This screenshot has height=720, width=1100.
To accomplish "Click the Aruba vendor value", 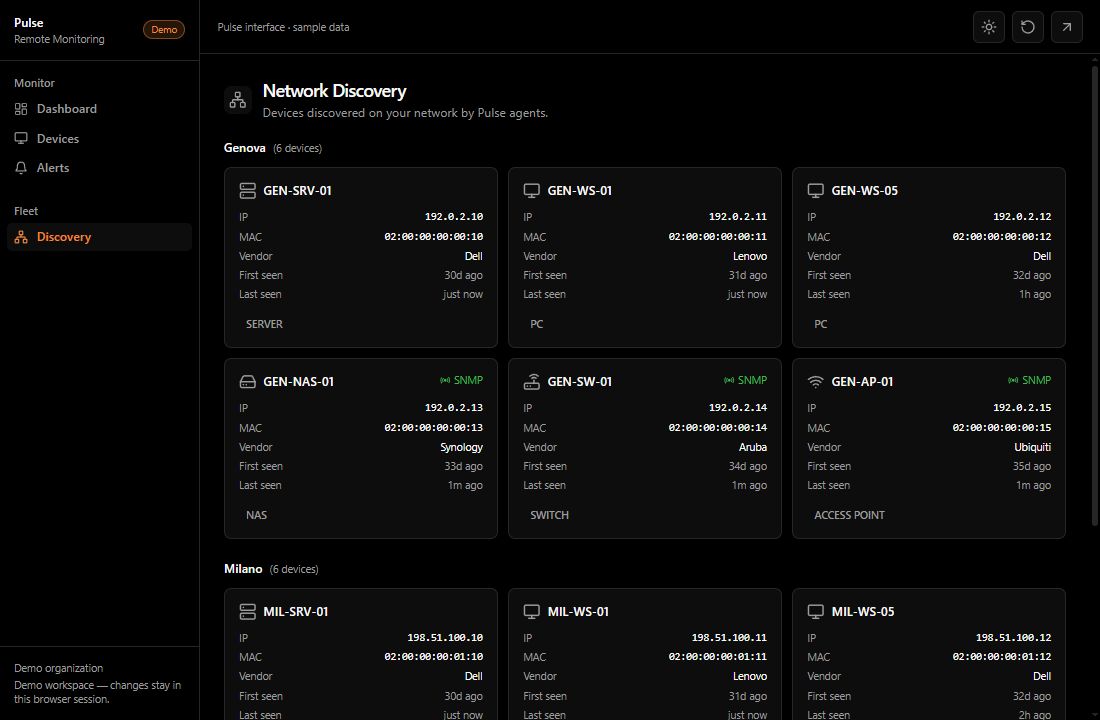I will (x=753, y=447).
